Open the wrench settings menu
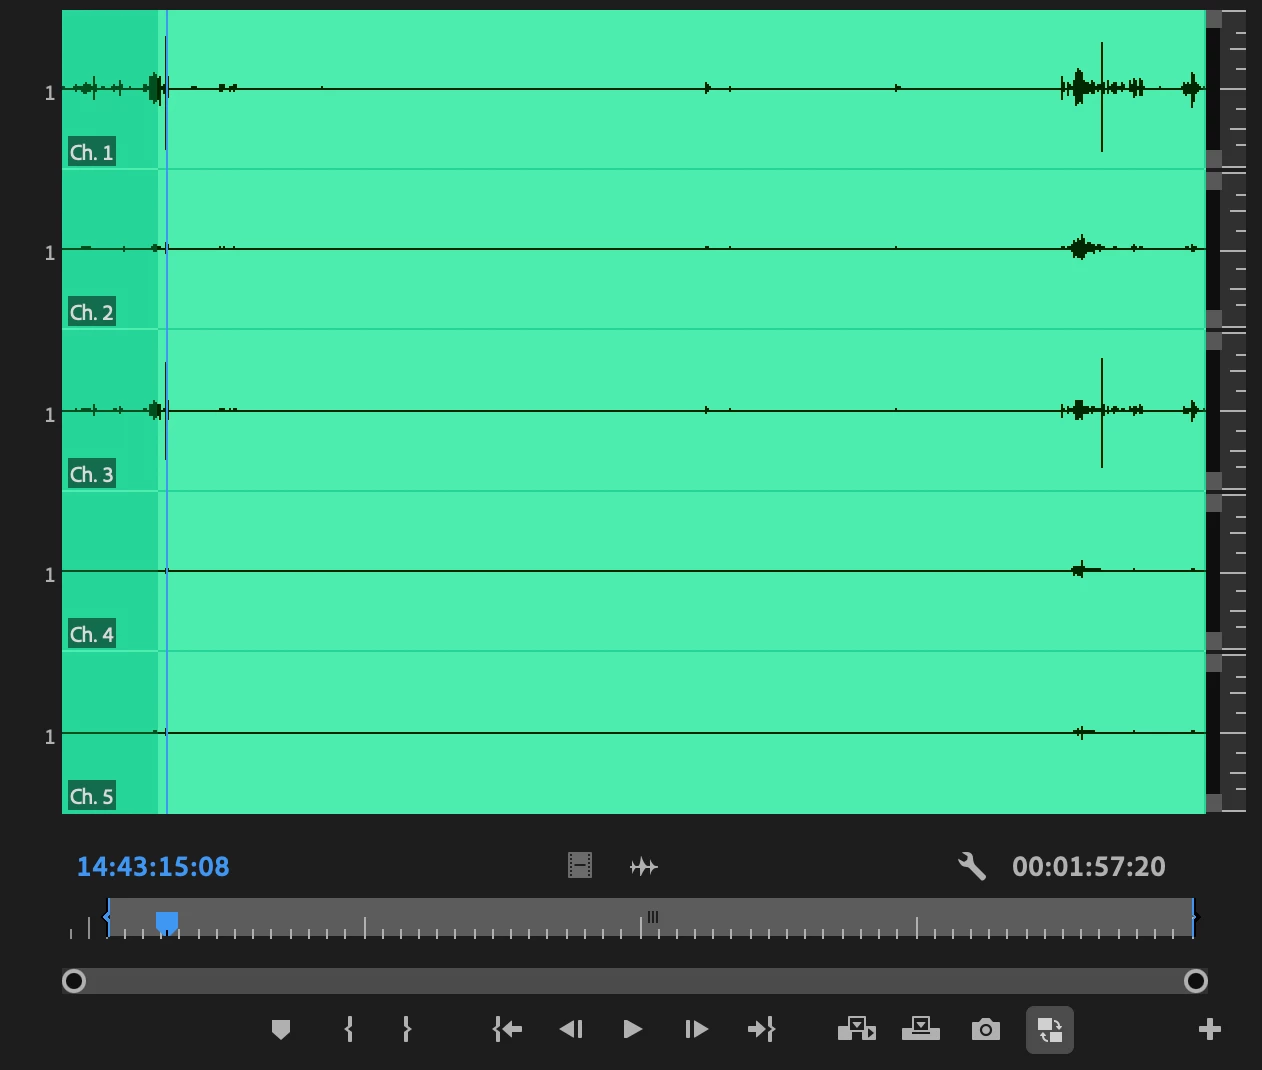The width and height of the screenshot is (1262, 1070). click(x=972, y=866)
